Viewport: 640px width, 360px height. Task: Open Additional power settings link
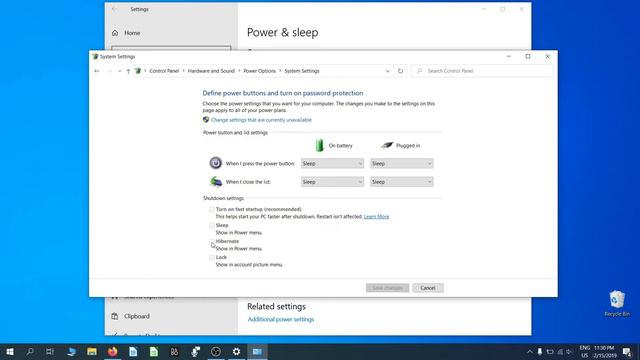pyautogui.click(x=281, y=320)
